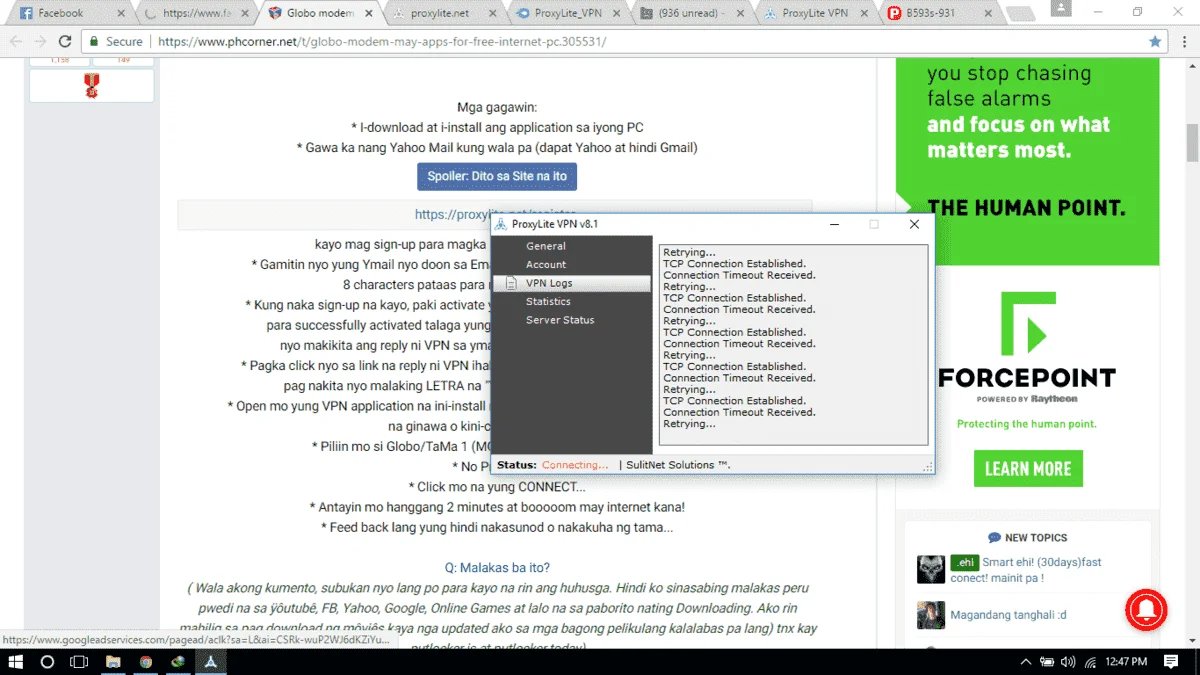Viewport: 1200px width, 675px height.
Task: Open Cortana search circle on taskbar
Action: (x=47, y=662)
